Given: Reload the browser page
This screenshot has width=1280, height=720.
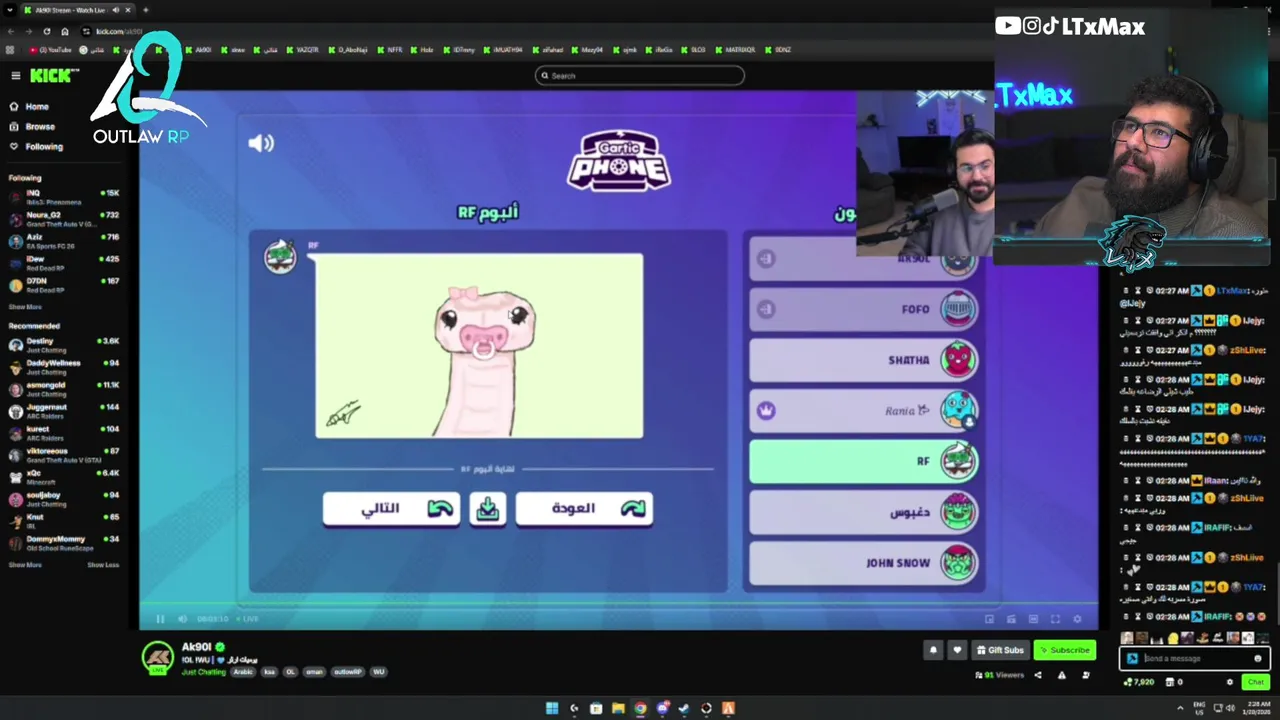Looking at the screenshot, I should [x=46, y=31].
